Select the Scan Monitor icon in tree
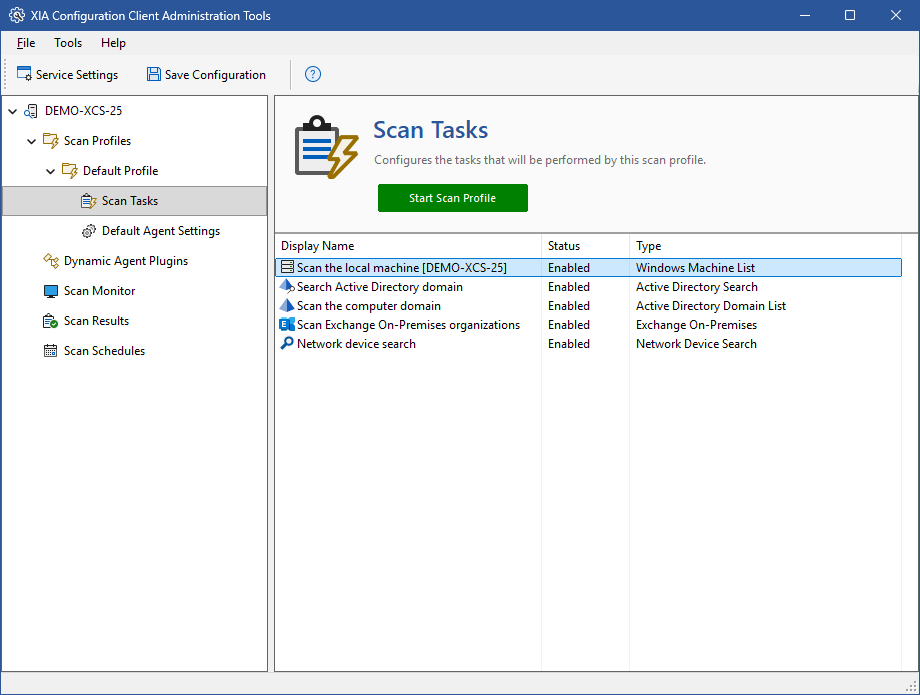This screenshot has width=920, height=695. coord(51,291)
